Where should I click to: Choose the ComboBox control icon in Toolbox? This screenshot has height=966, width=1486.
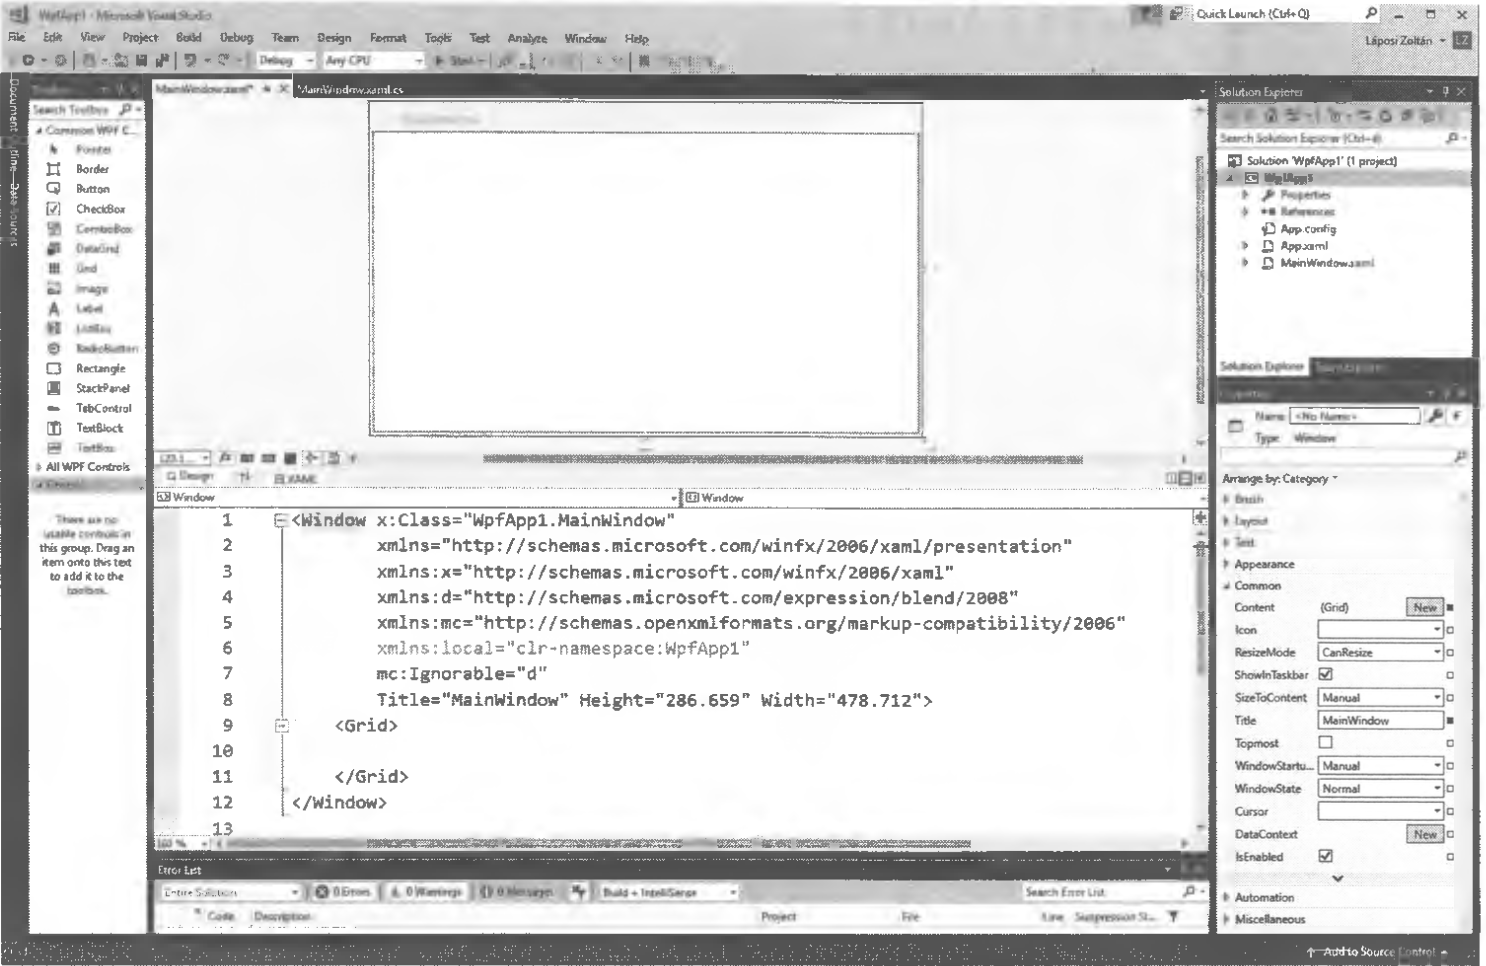pyautogui.click(x=54, y=229)
